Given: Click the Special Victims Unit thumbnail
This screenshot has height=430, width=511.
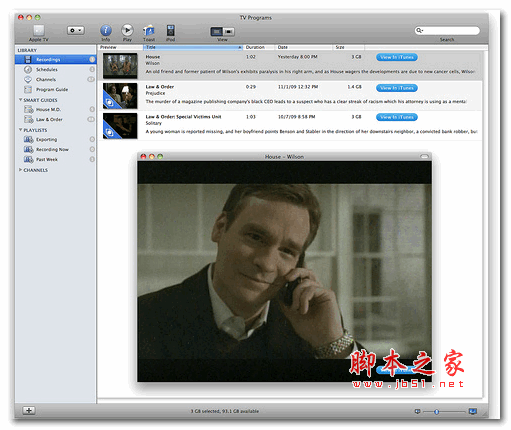Looking at the screenshot, I should coord(120,126).
